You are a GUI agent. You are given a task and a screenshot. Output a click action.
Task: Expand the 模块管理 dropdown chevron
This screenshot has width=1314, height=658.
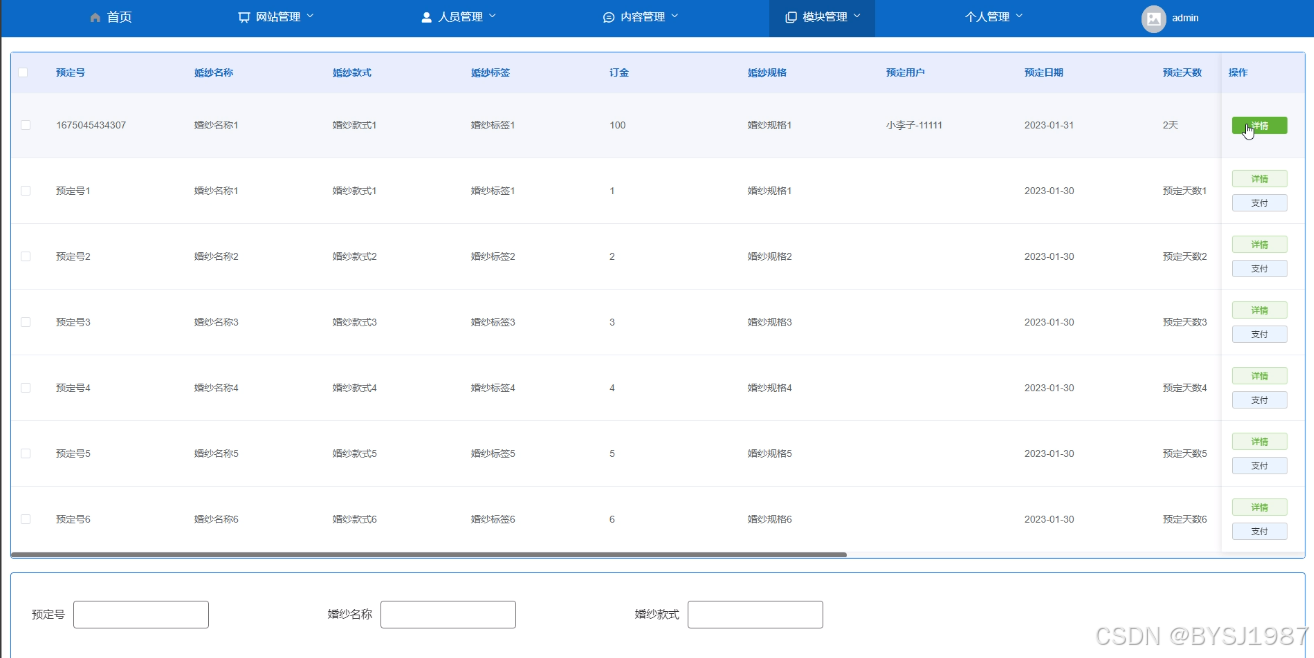[x=857, y=16]
